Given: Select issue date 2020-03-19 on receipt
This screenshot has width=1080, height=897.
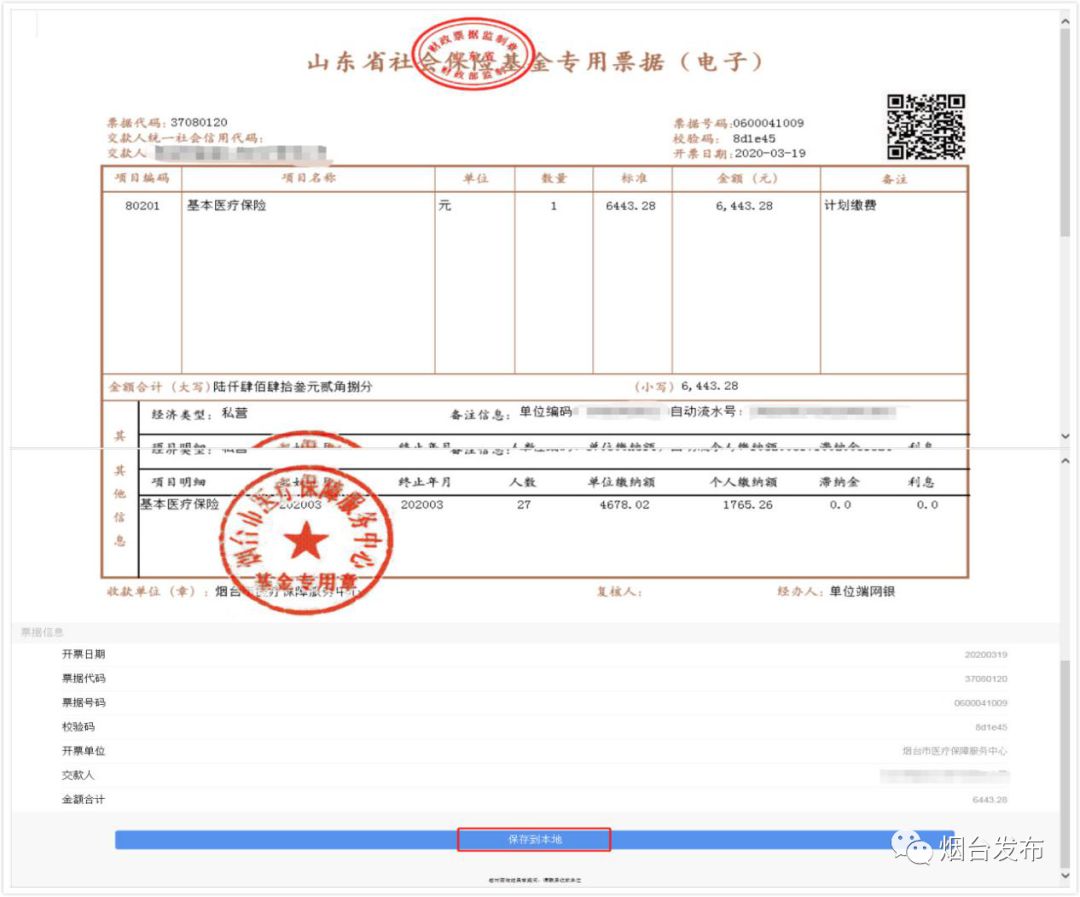Looking at the screenshot, I should (x=769, y=153).
